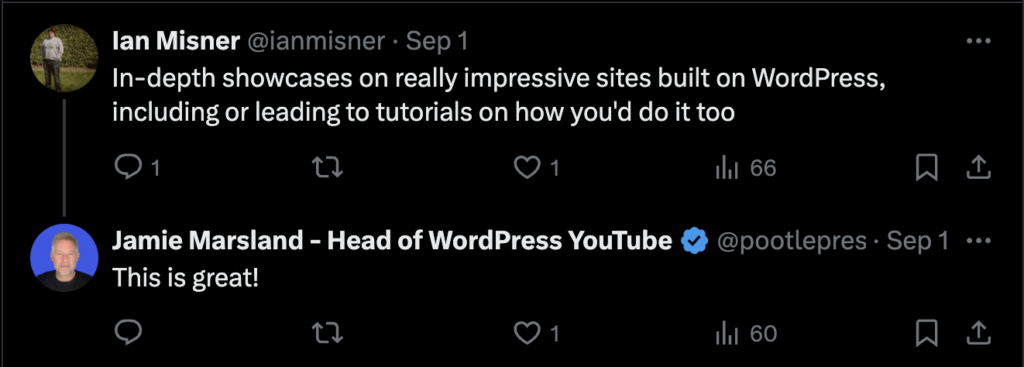The image size is (1024, 367).
Task: Open the @pootlepres handle link
Action: [x=792, y=242]
